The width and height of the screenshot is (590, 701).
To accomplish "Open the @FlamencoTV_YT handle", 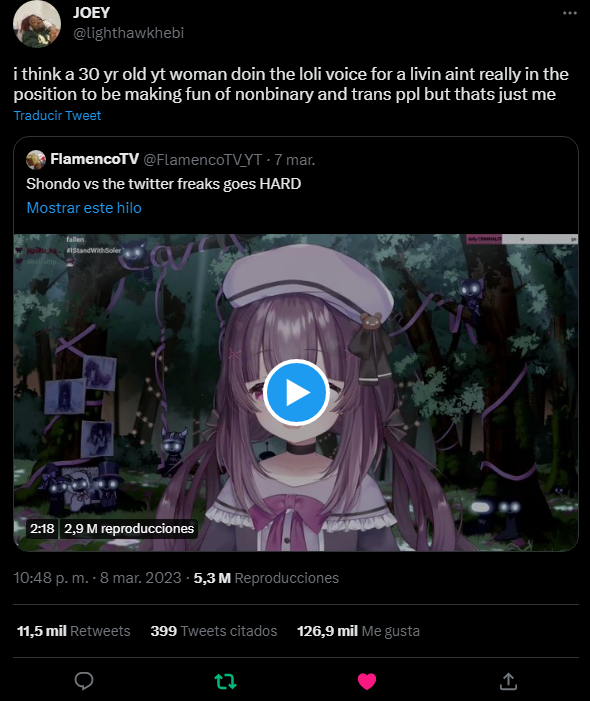I will coord(202,160).
